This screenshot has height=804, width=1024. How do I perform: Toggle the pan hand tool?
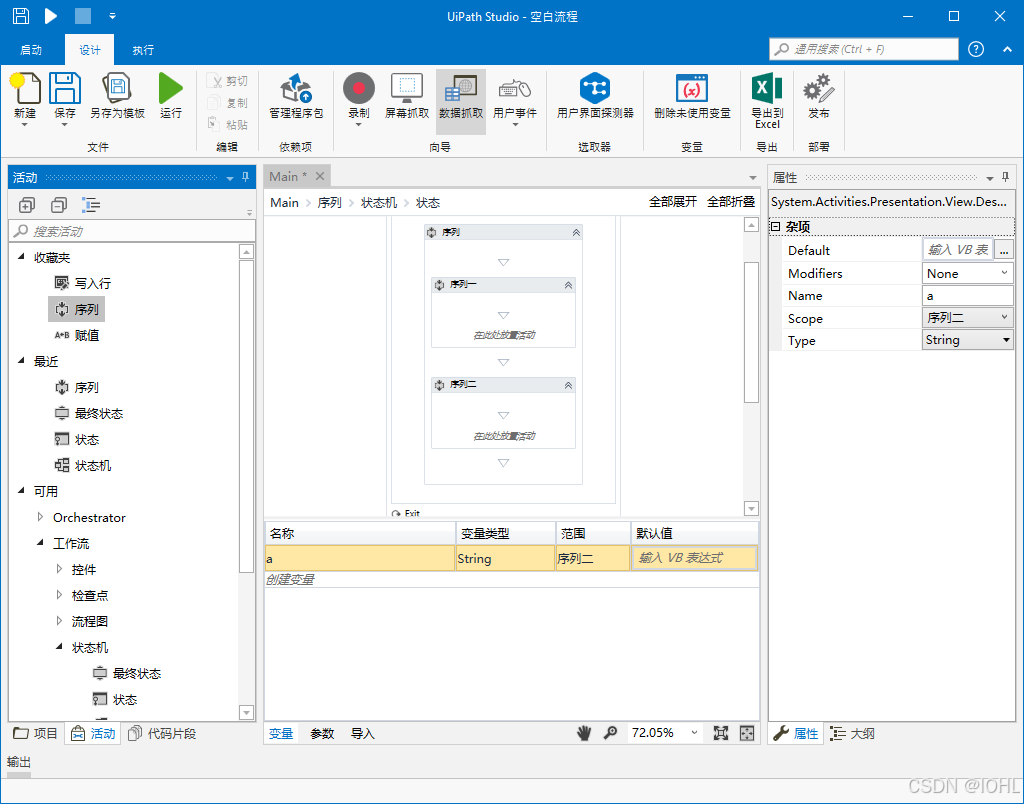click(584, 733)
